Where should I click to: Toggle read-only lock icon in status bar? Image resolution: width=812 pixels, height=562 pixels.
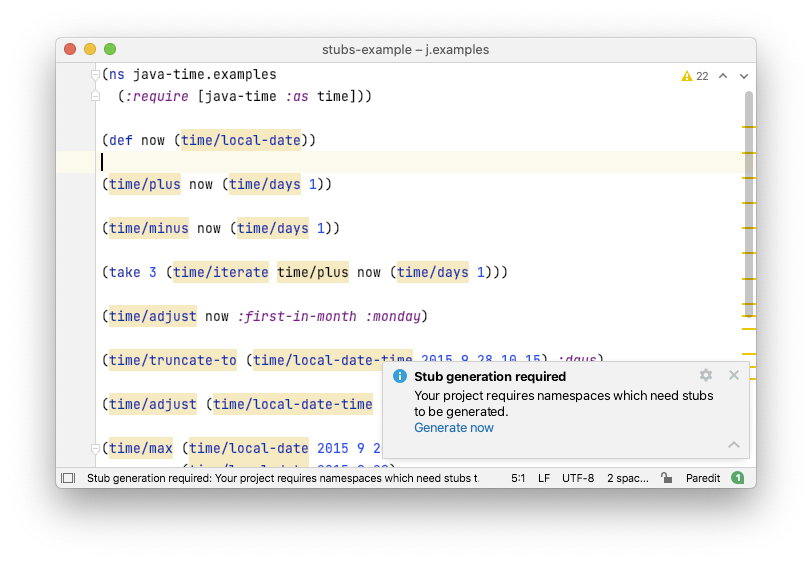pos(666,478)
